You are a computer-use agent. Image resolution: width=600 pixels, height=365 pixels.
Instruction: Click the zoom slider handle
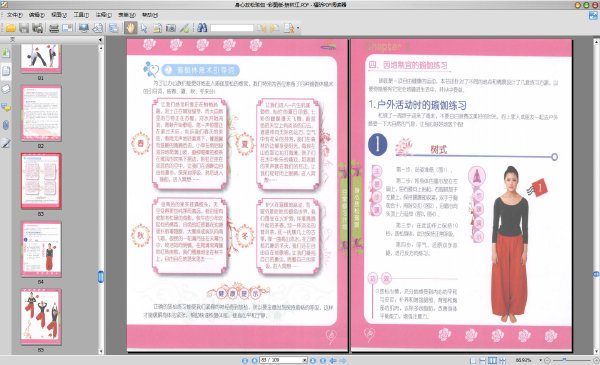564,360
